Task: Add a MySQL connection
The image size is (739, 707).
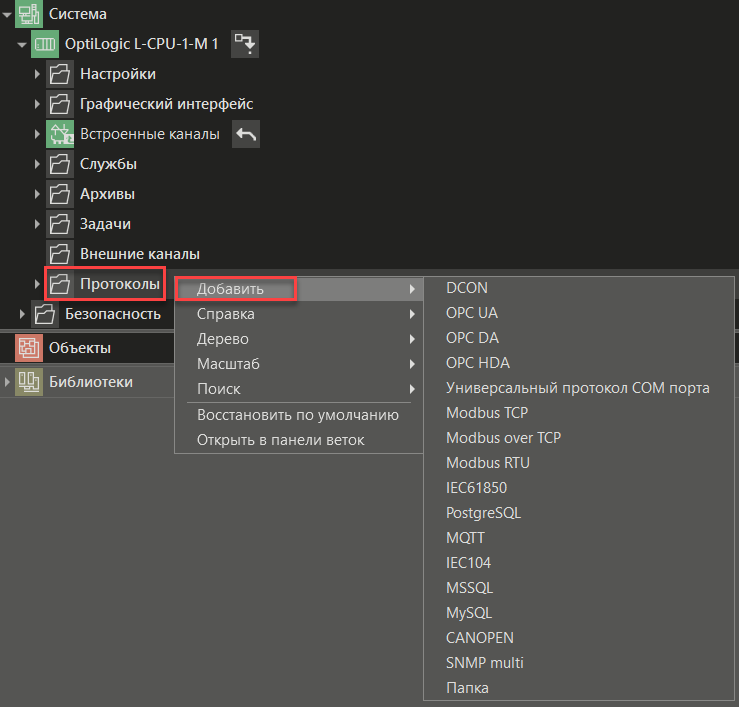Action: point(579,613)
